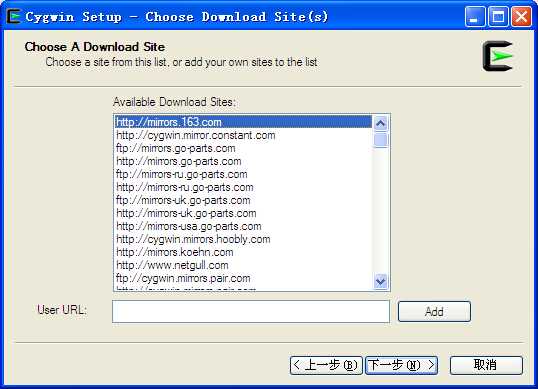Screen dimensions: 538x389
Task: Close the Cygwin Setup window
Action: [522, 16]
